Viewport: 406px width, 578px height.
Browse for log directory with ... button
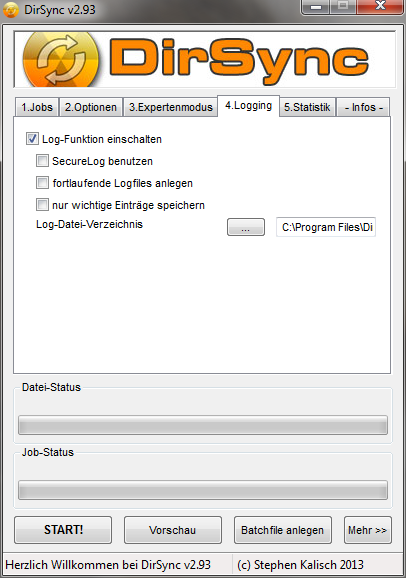pos(246,227)
